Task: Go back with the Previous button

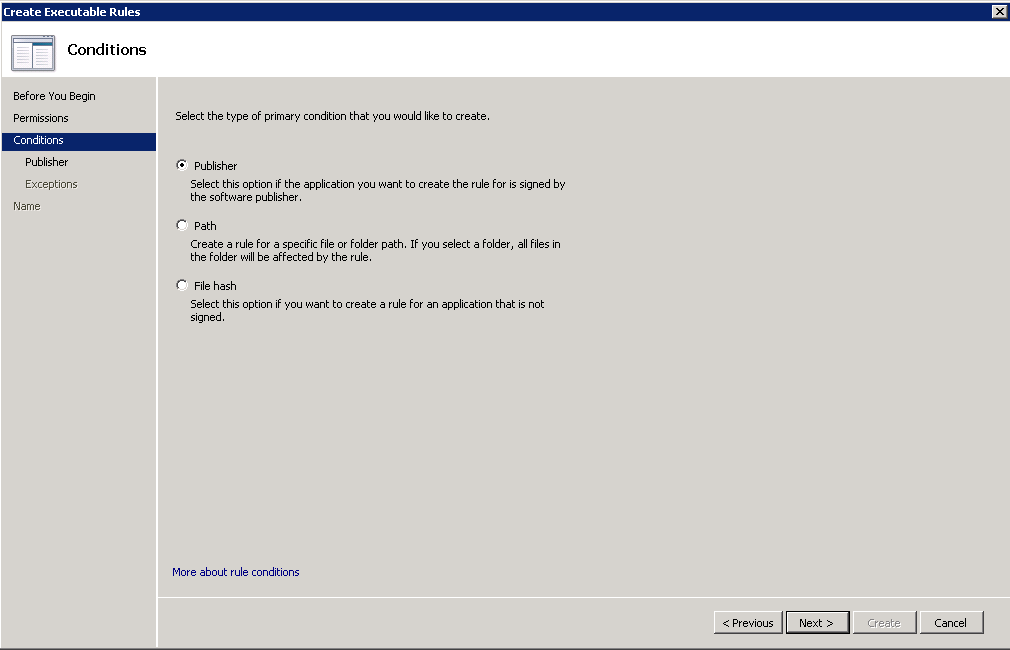Action: [x=748, y=623]
